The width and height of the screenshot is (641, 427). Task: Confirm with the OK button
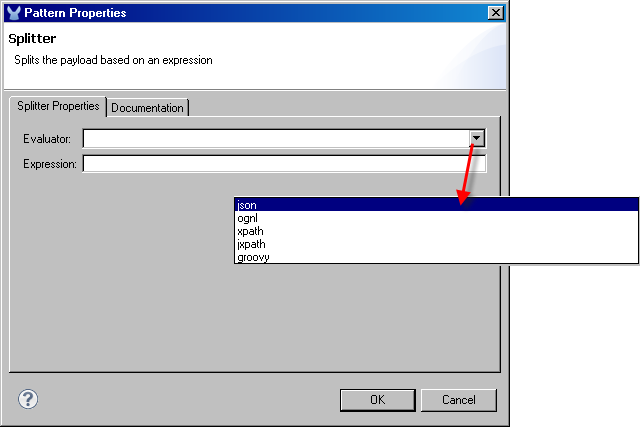[377, 400]
